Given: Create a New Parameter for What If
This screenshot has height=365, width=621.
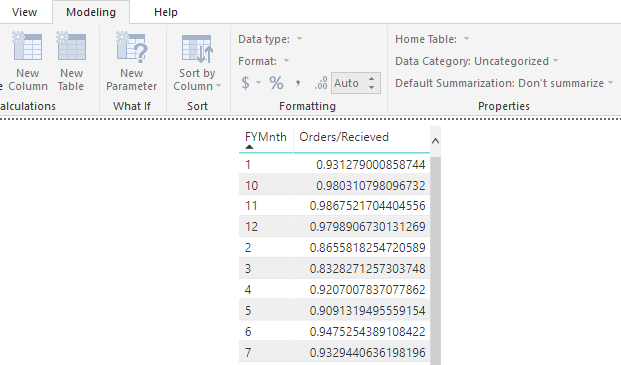Looking at the screenshot, I should (x=131, y=62).
